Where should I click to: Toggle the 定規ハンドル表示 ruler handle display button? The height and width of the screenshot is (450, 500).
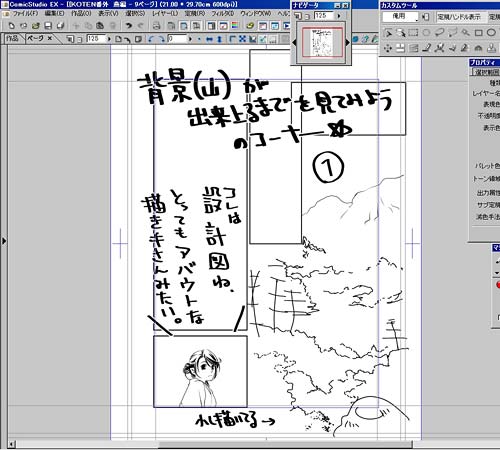tap(459, 17)
